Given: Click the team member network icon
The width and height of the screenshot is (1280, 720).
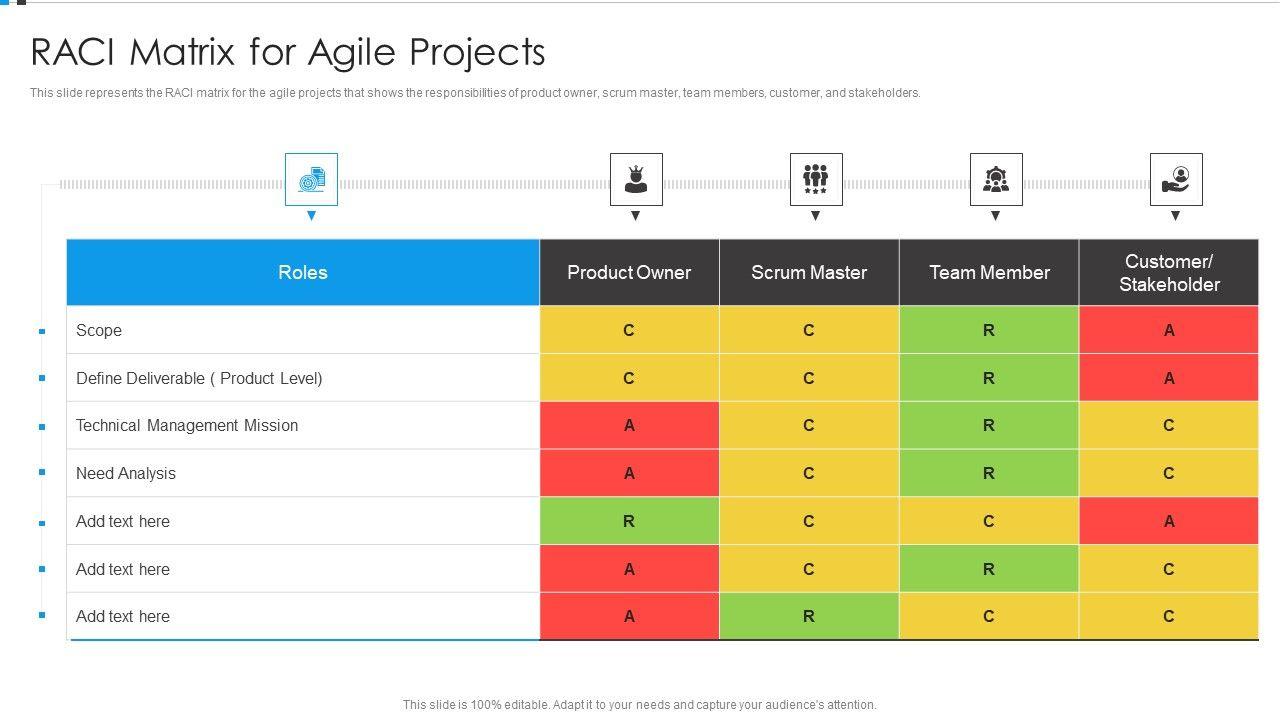Looking at the screenshot, I should point(996,180).
